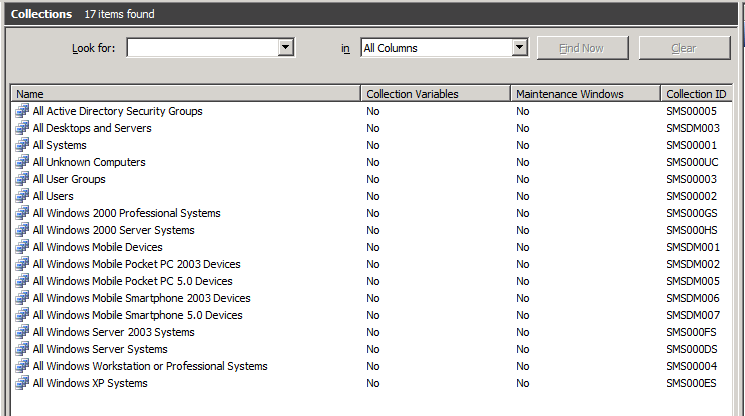Click the All User Groups collection icon

click(x=22, y=179)
